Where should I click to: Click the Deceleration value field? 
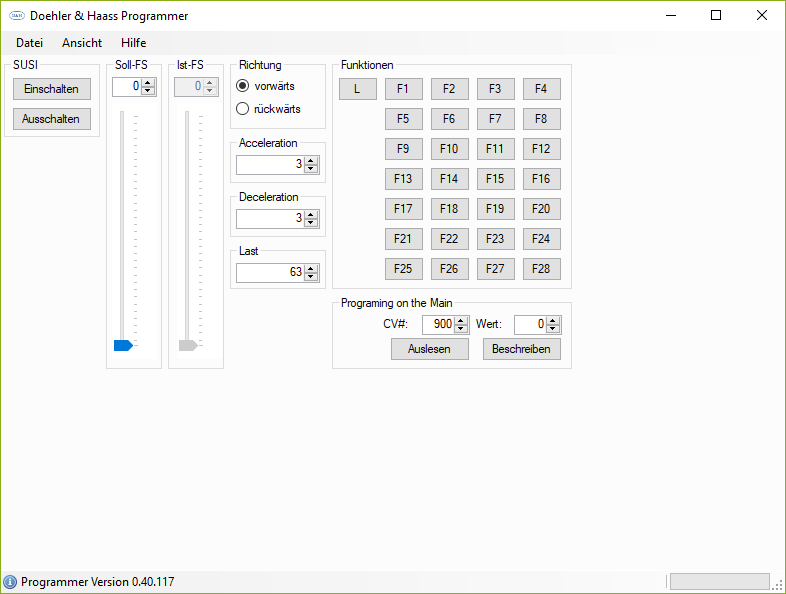(x=270, y=219)
